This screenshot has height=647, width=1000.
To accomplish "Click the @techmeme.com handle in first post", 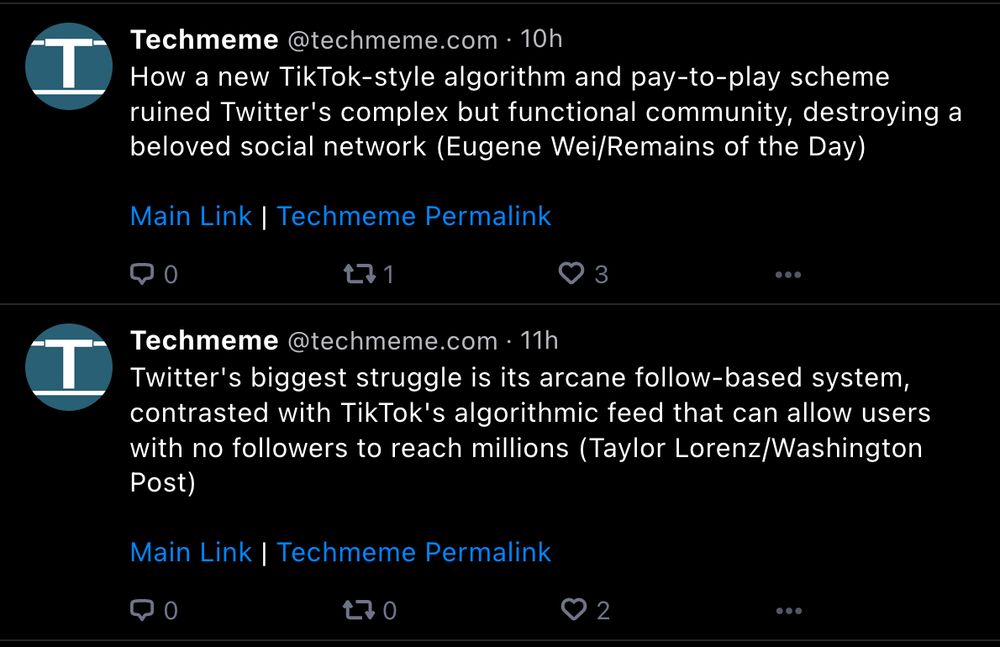I will coord(392,40).
